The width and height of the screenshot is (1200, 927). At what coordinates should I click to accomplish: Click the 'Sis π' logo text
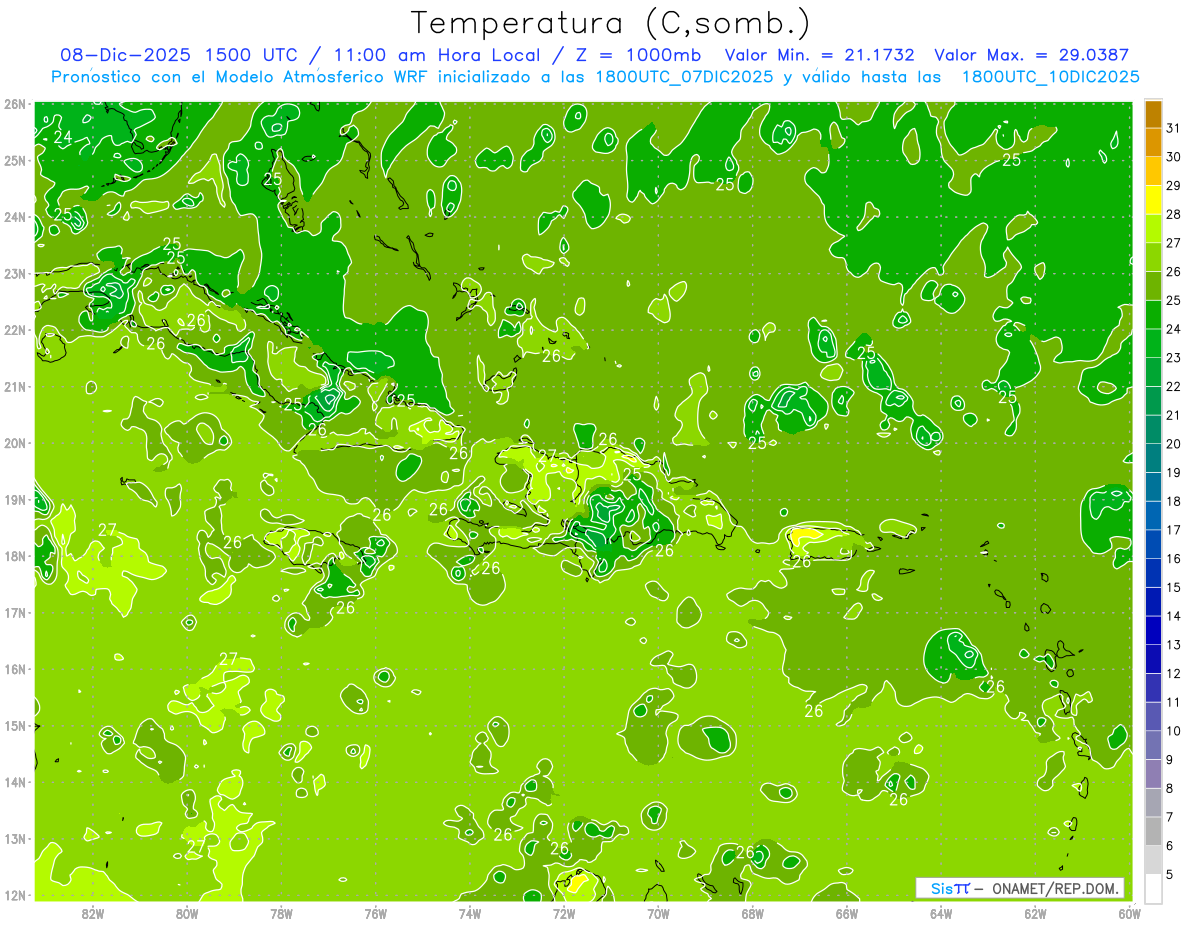tap(949, 888)
